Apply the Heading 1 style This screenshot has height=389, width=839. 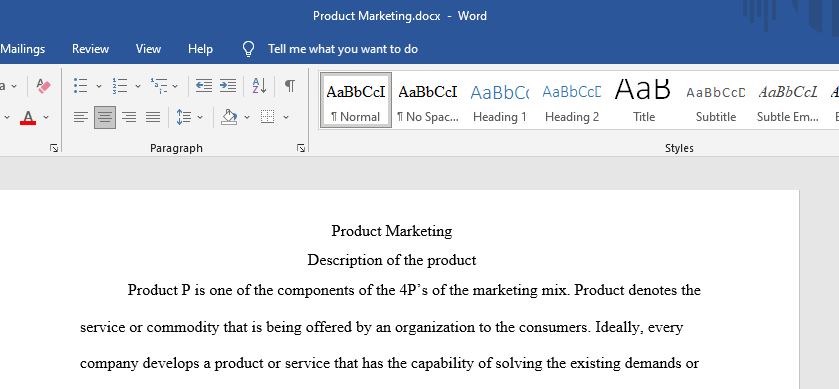500,101
